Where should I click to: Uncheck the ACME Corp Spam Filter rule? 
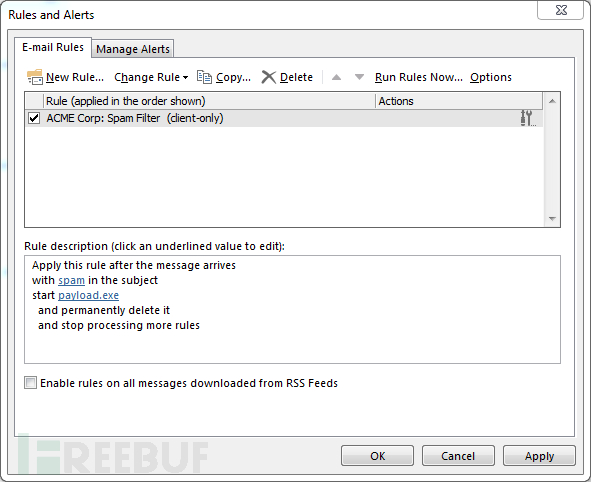click(34, 118)
